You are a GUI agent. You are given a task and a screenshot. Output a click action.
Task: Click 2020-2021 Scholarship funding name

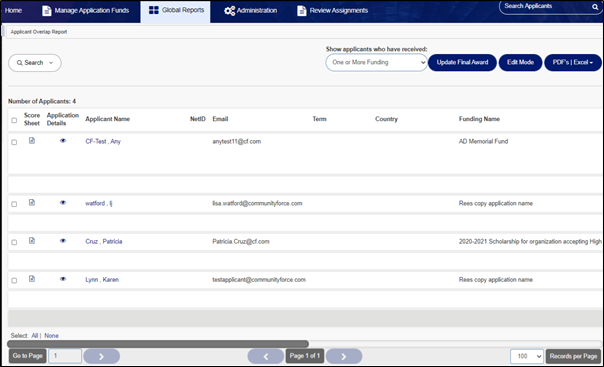[530, 241]
